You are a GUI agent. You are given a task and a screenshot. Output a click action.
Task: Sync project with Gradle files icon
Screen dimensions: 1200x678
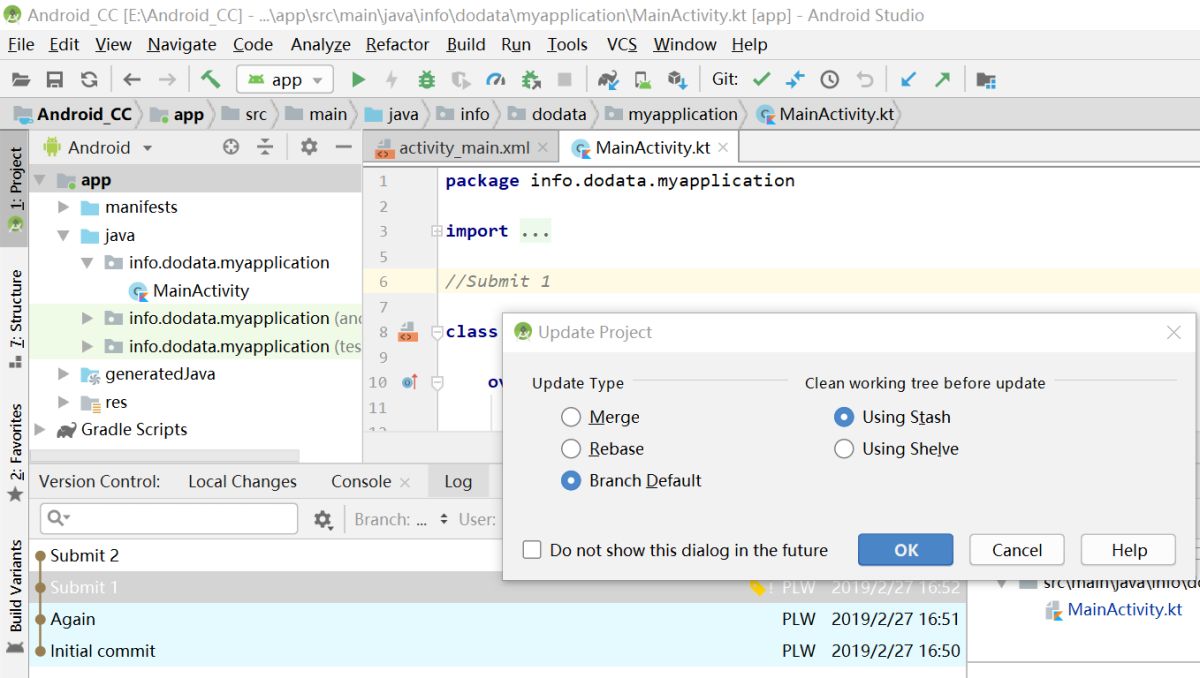608,80
